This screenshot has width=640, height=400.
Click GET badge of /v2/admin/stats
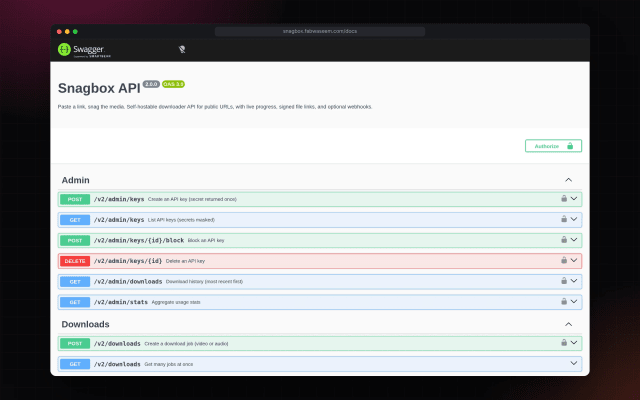(x=75, y=302)
